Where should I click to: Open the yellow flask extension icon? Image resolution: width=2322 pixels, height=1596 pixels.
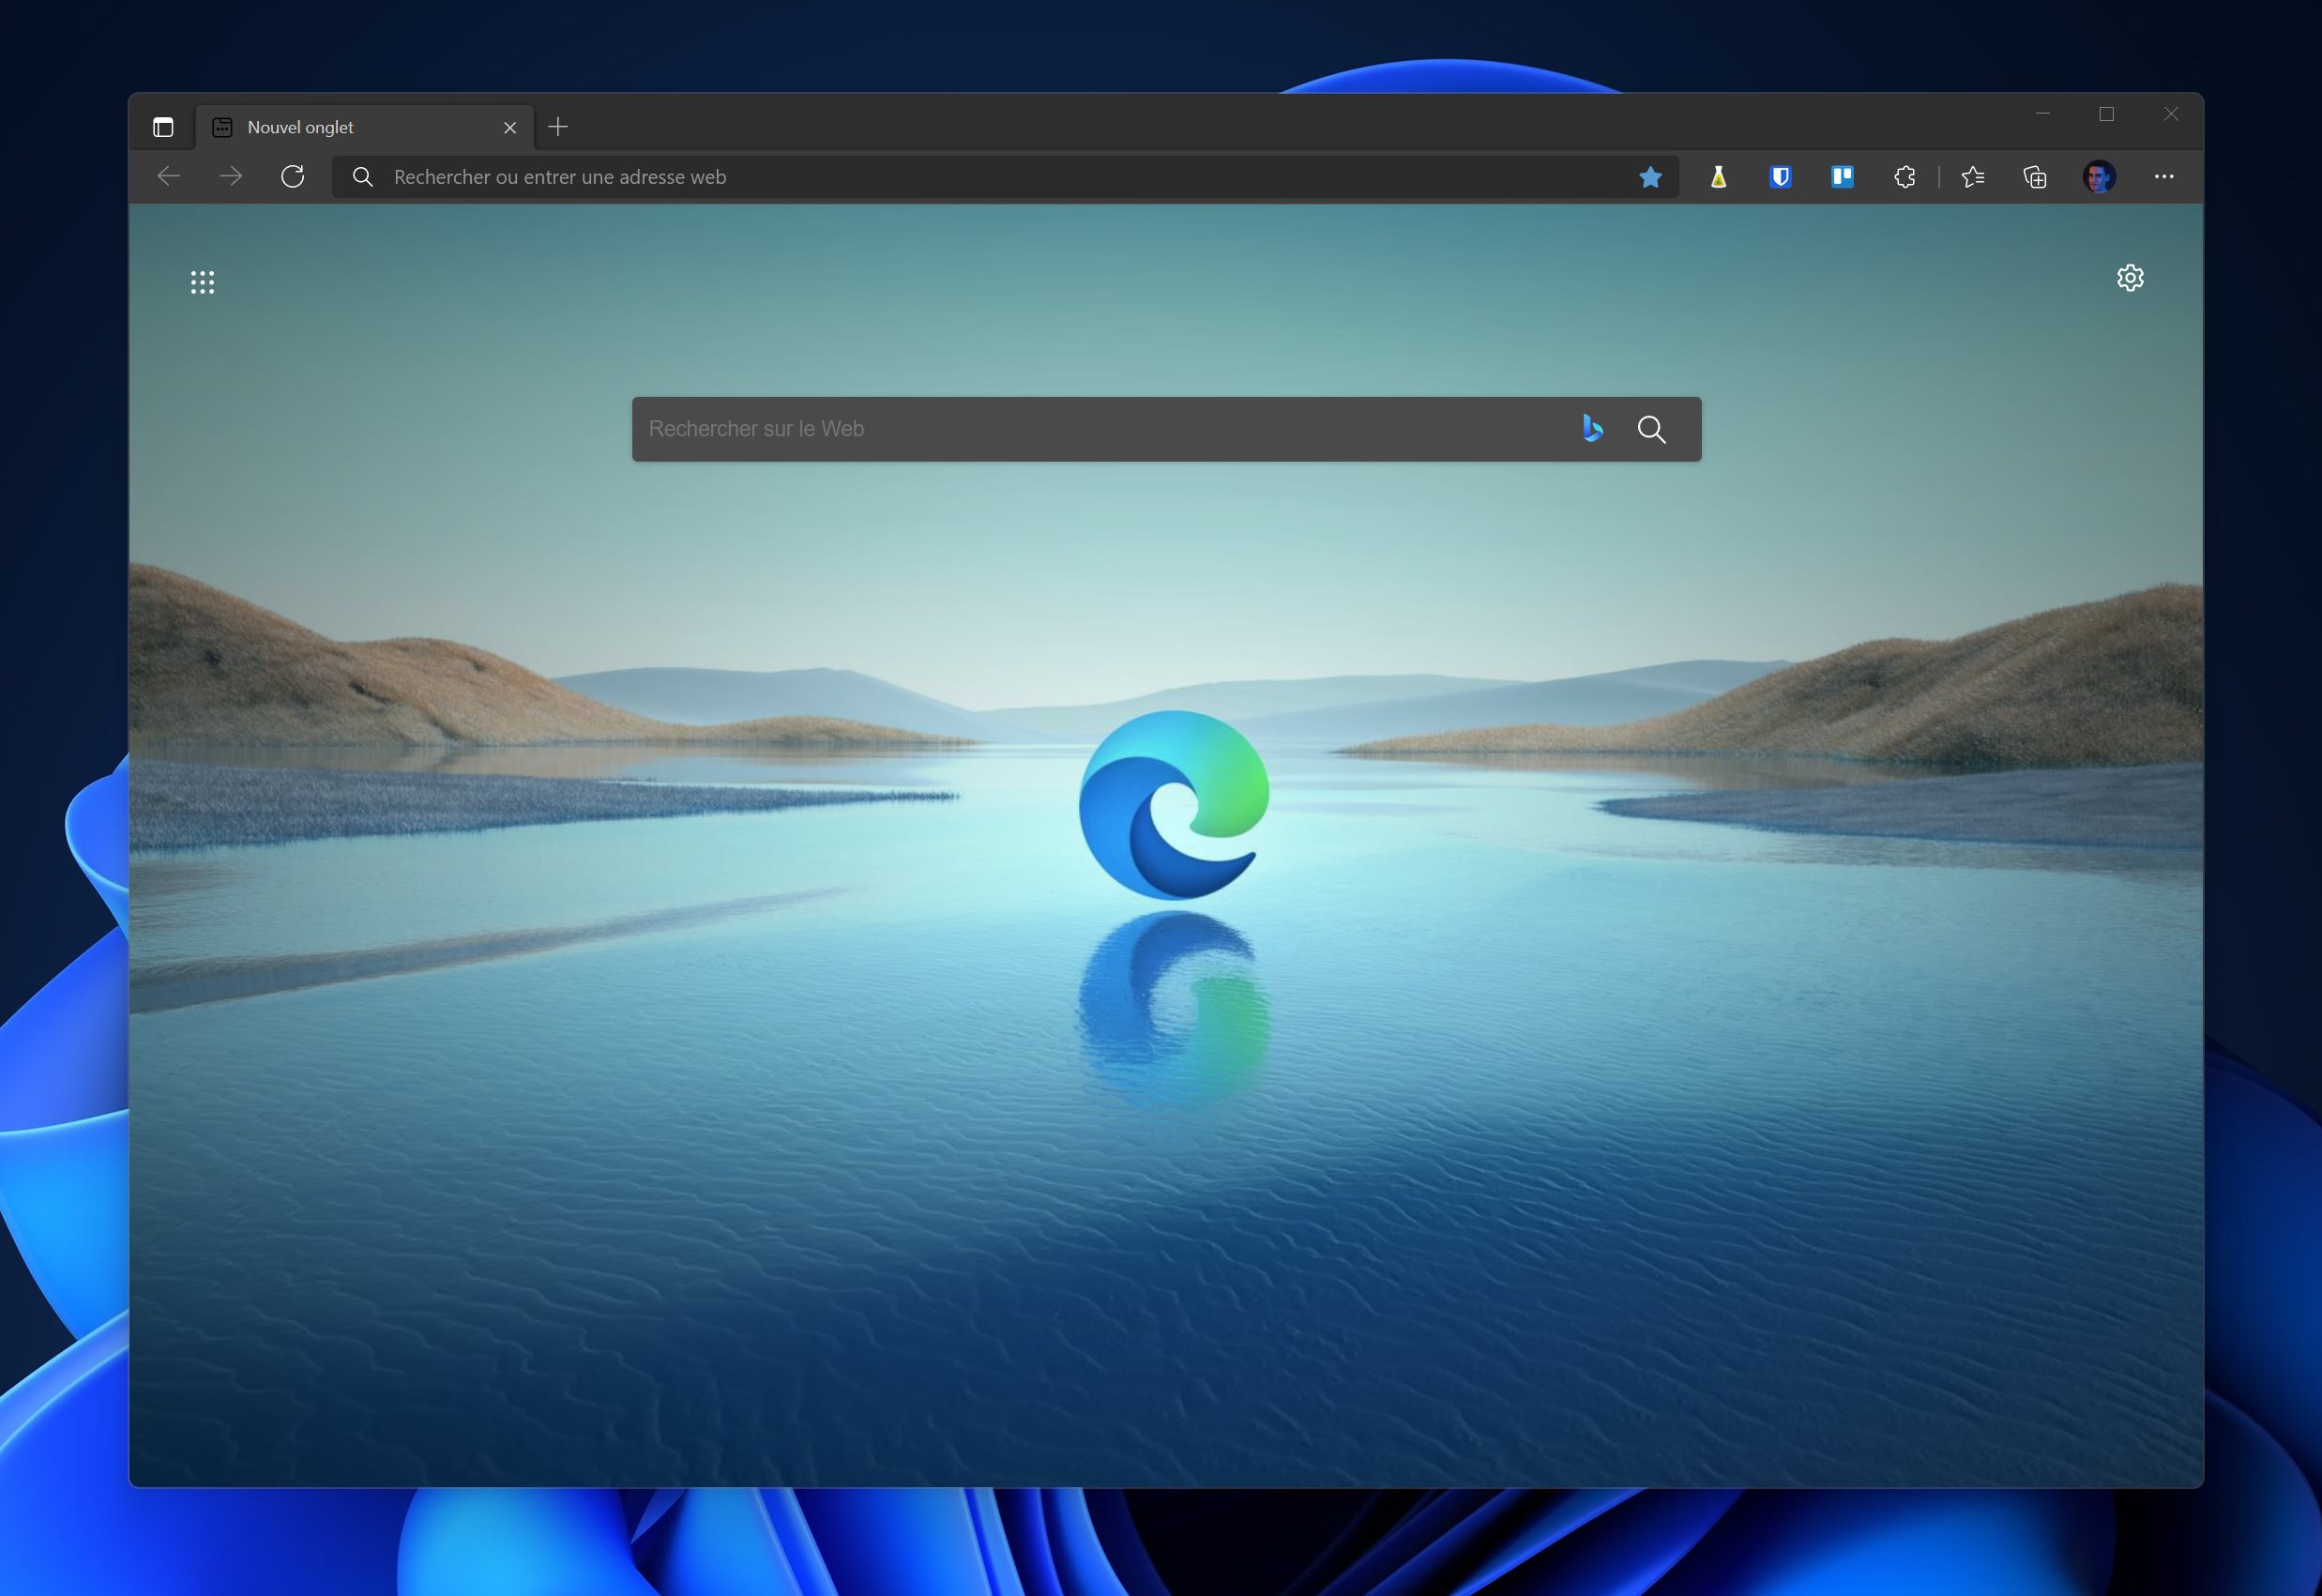[x=1718, y=177]
